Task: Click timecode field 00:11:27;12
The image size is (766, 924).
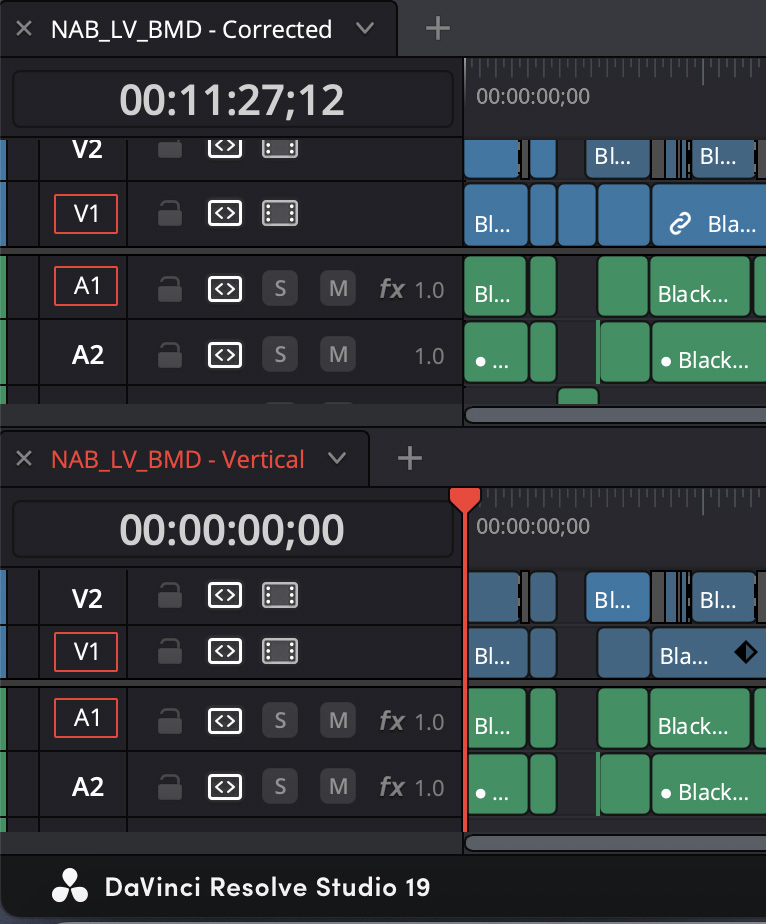Action: pos(232,100)
